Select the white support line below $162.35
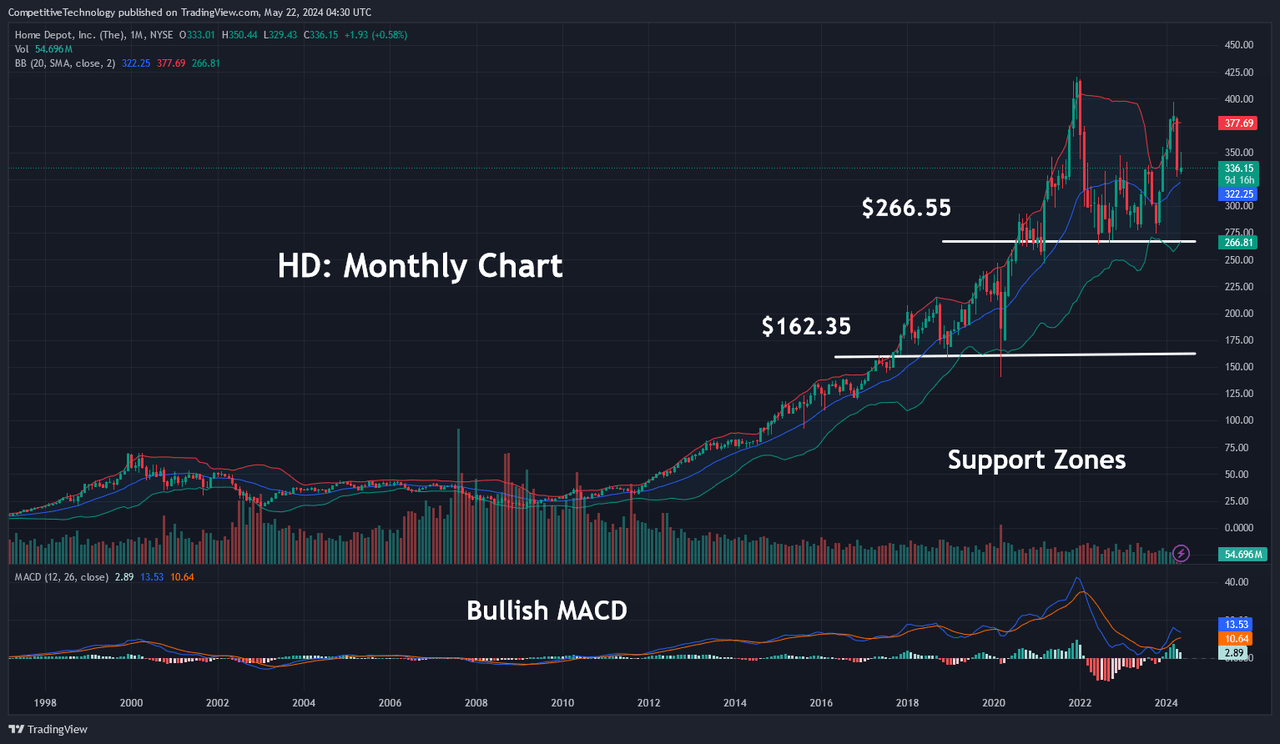Image resolution: width=1280 pixels, height=744 pixels. pyautogui.click(x=1015, y=355)
